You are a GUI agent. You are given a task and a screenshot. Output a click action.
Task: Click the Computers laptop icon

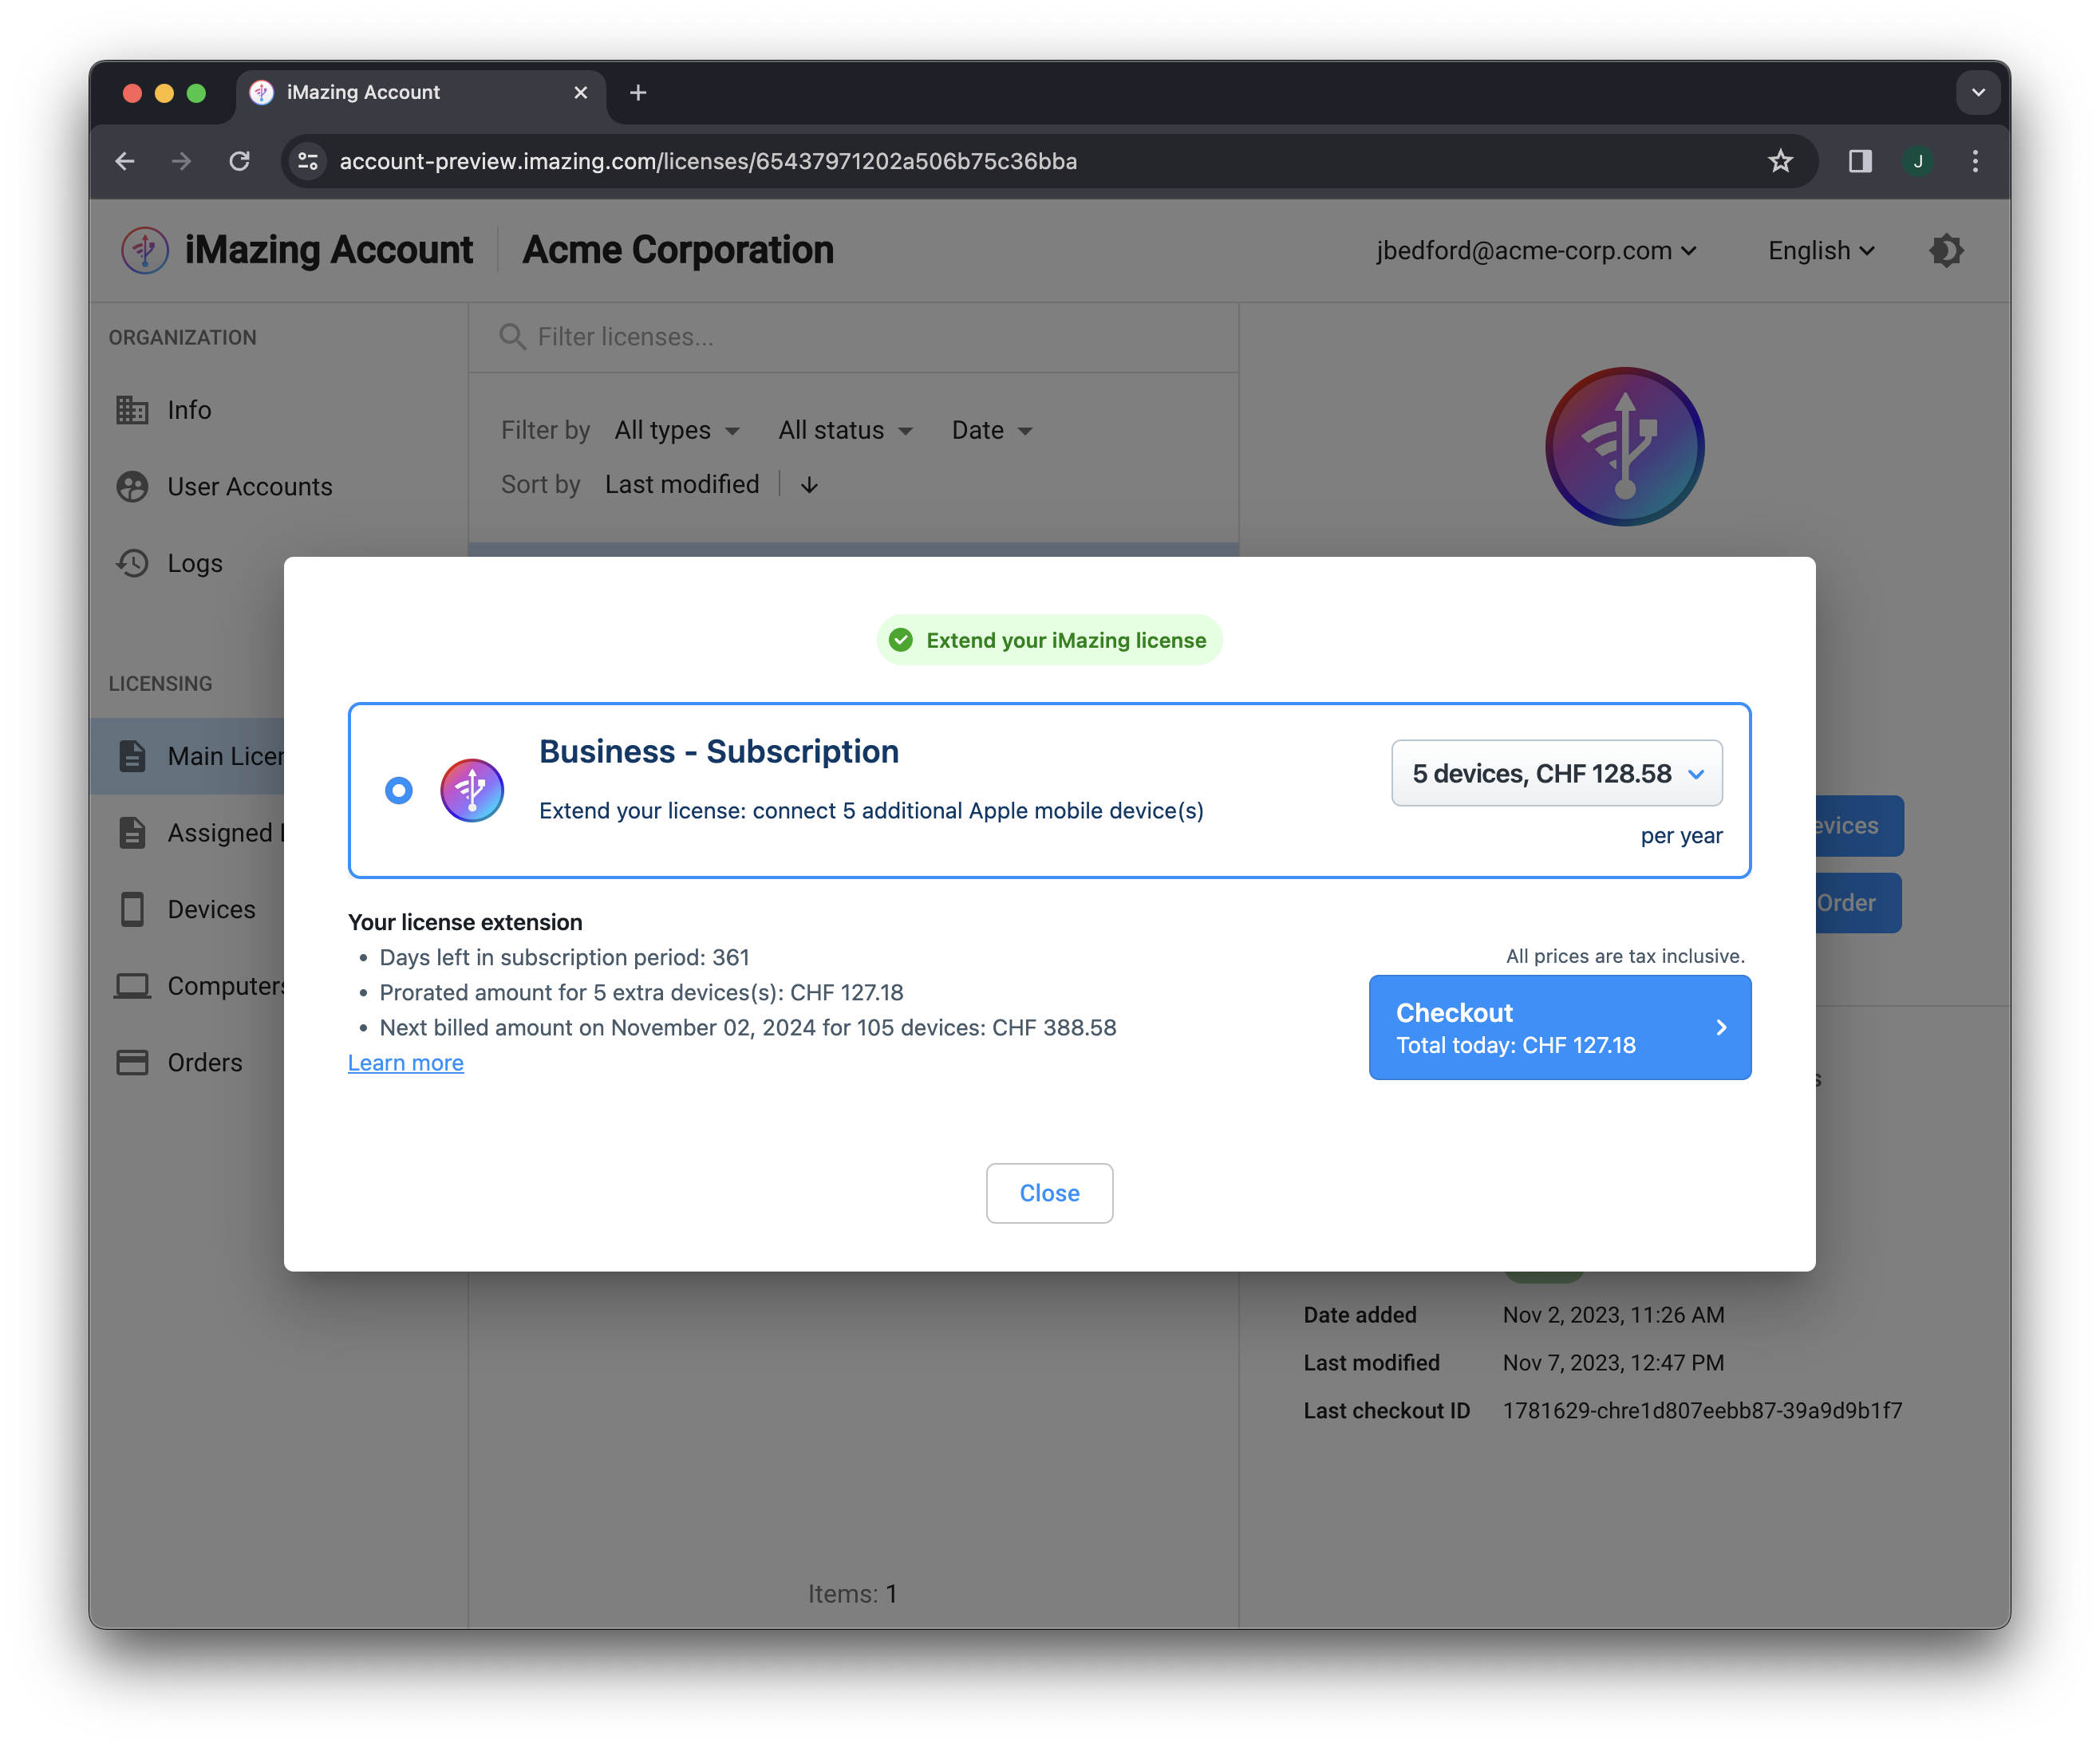[132, 986]
